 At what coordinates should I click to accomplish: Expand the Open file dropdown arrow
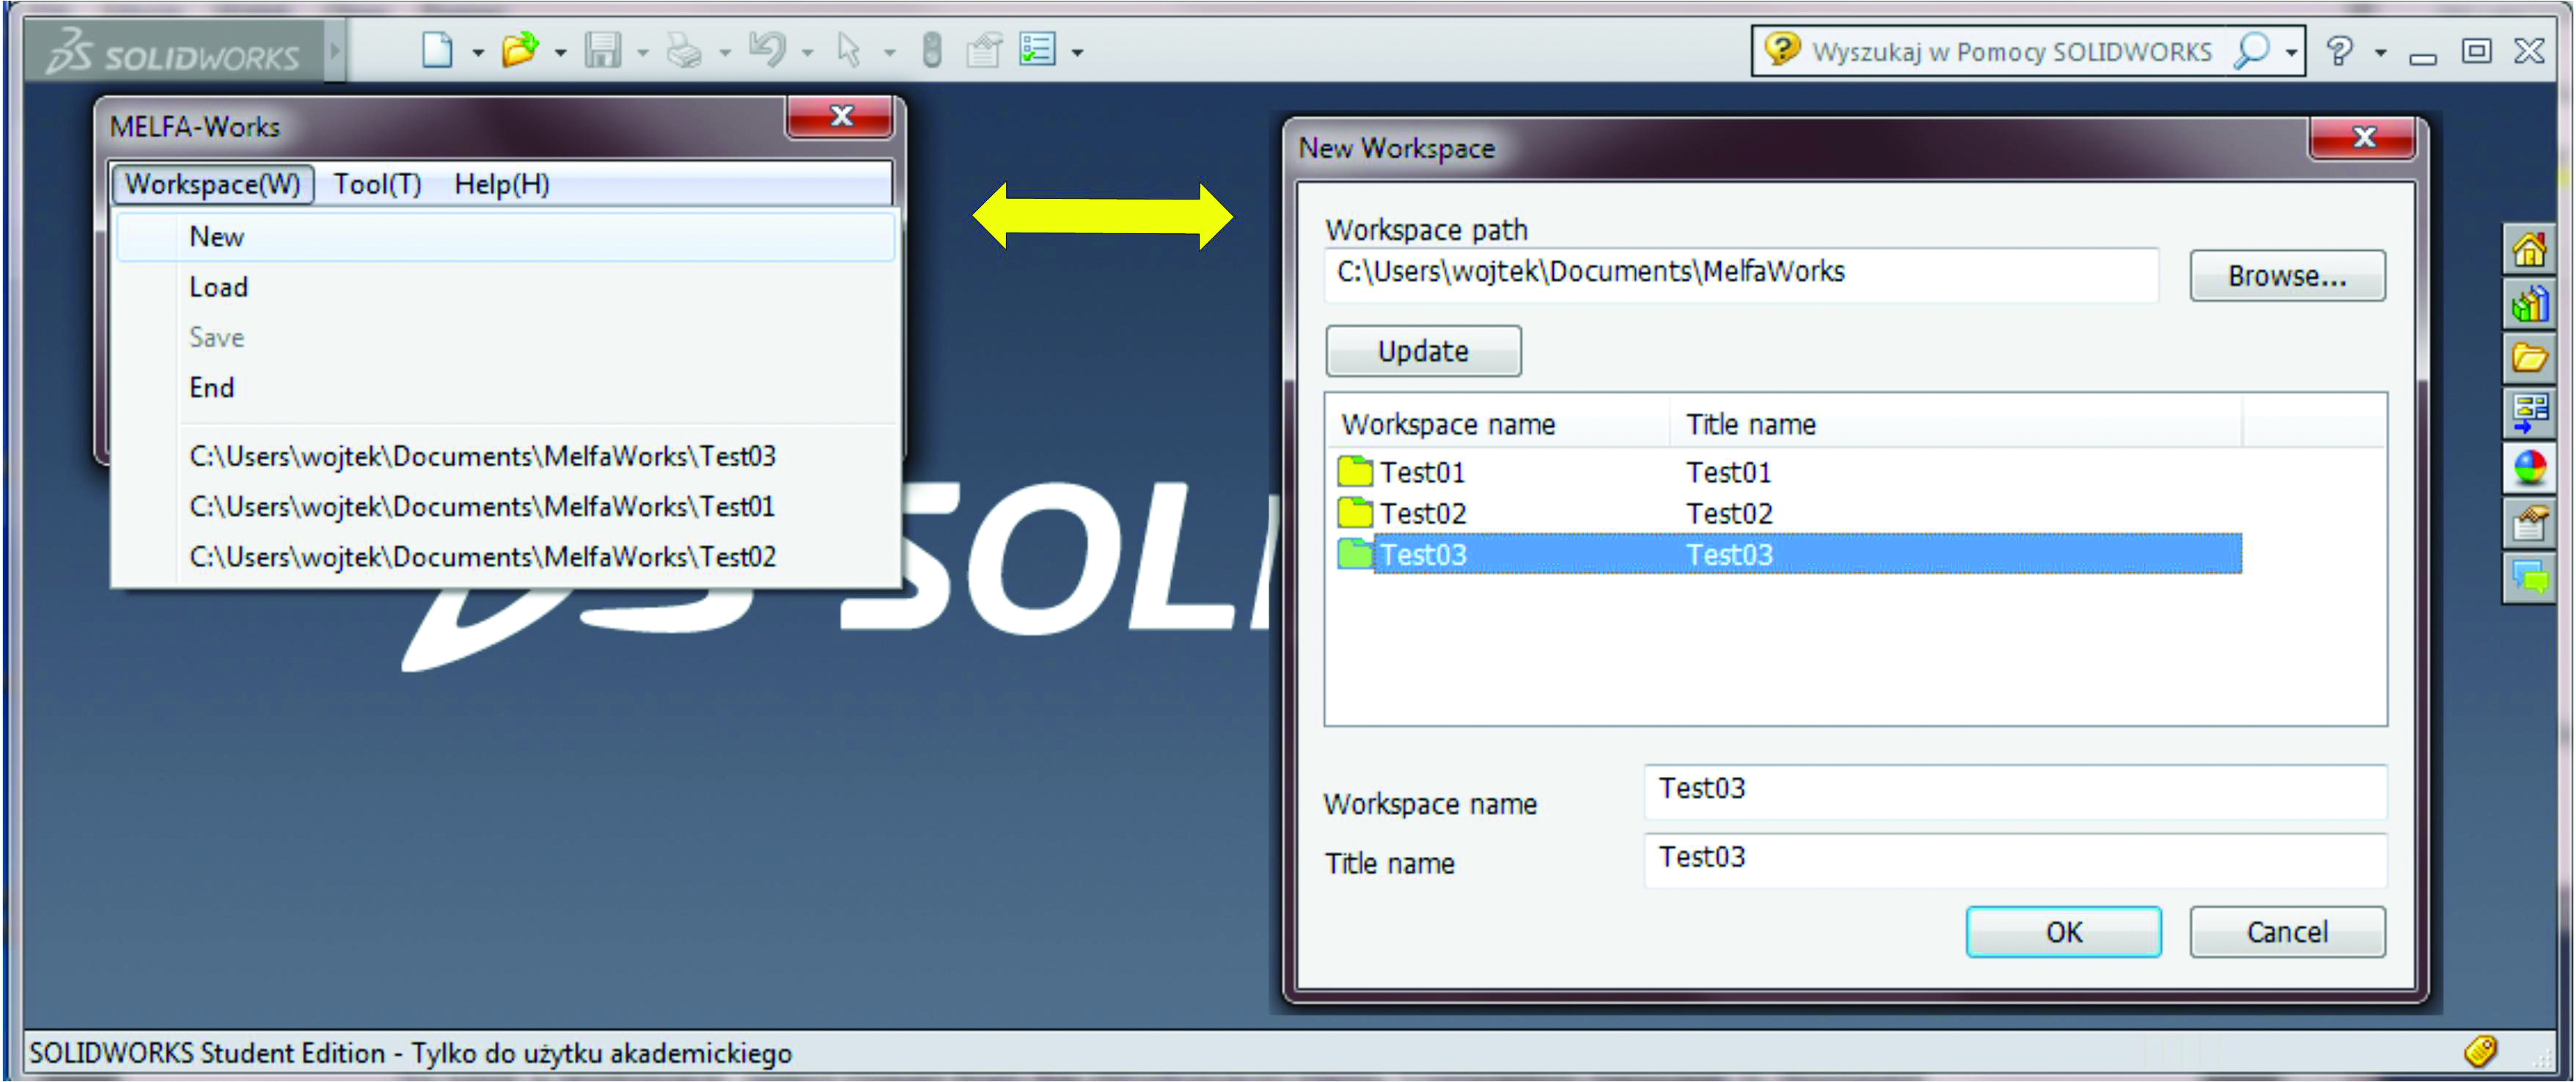click(560, 53)
